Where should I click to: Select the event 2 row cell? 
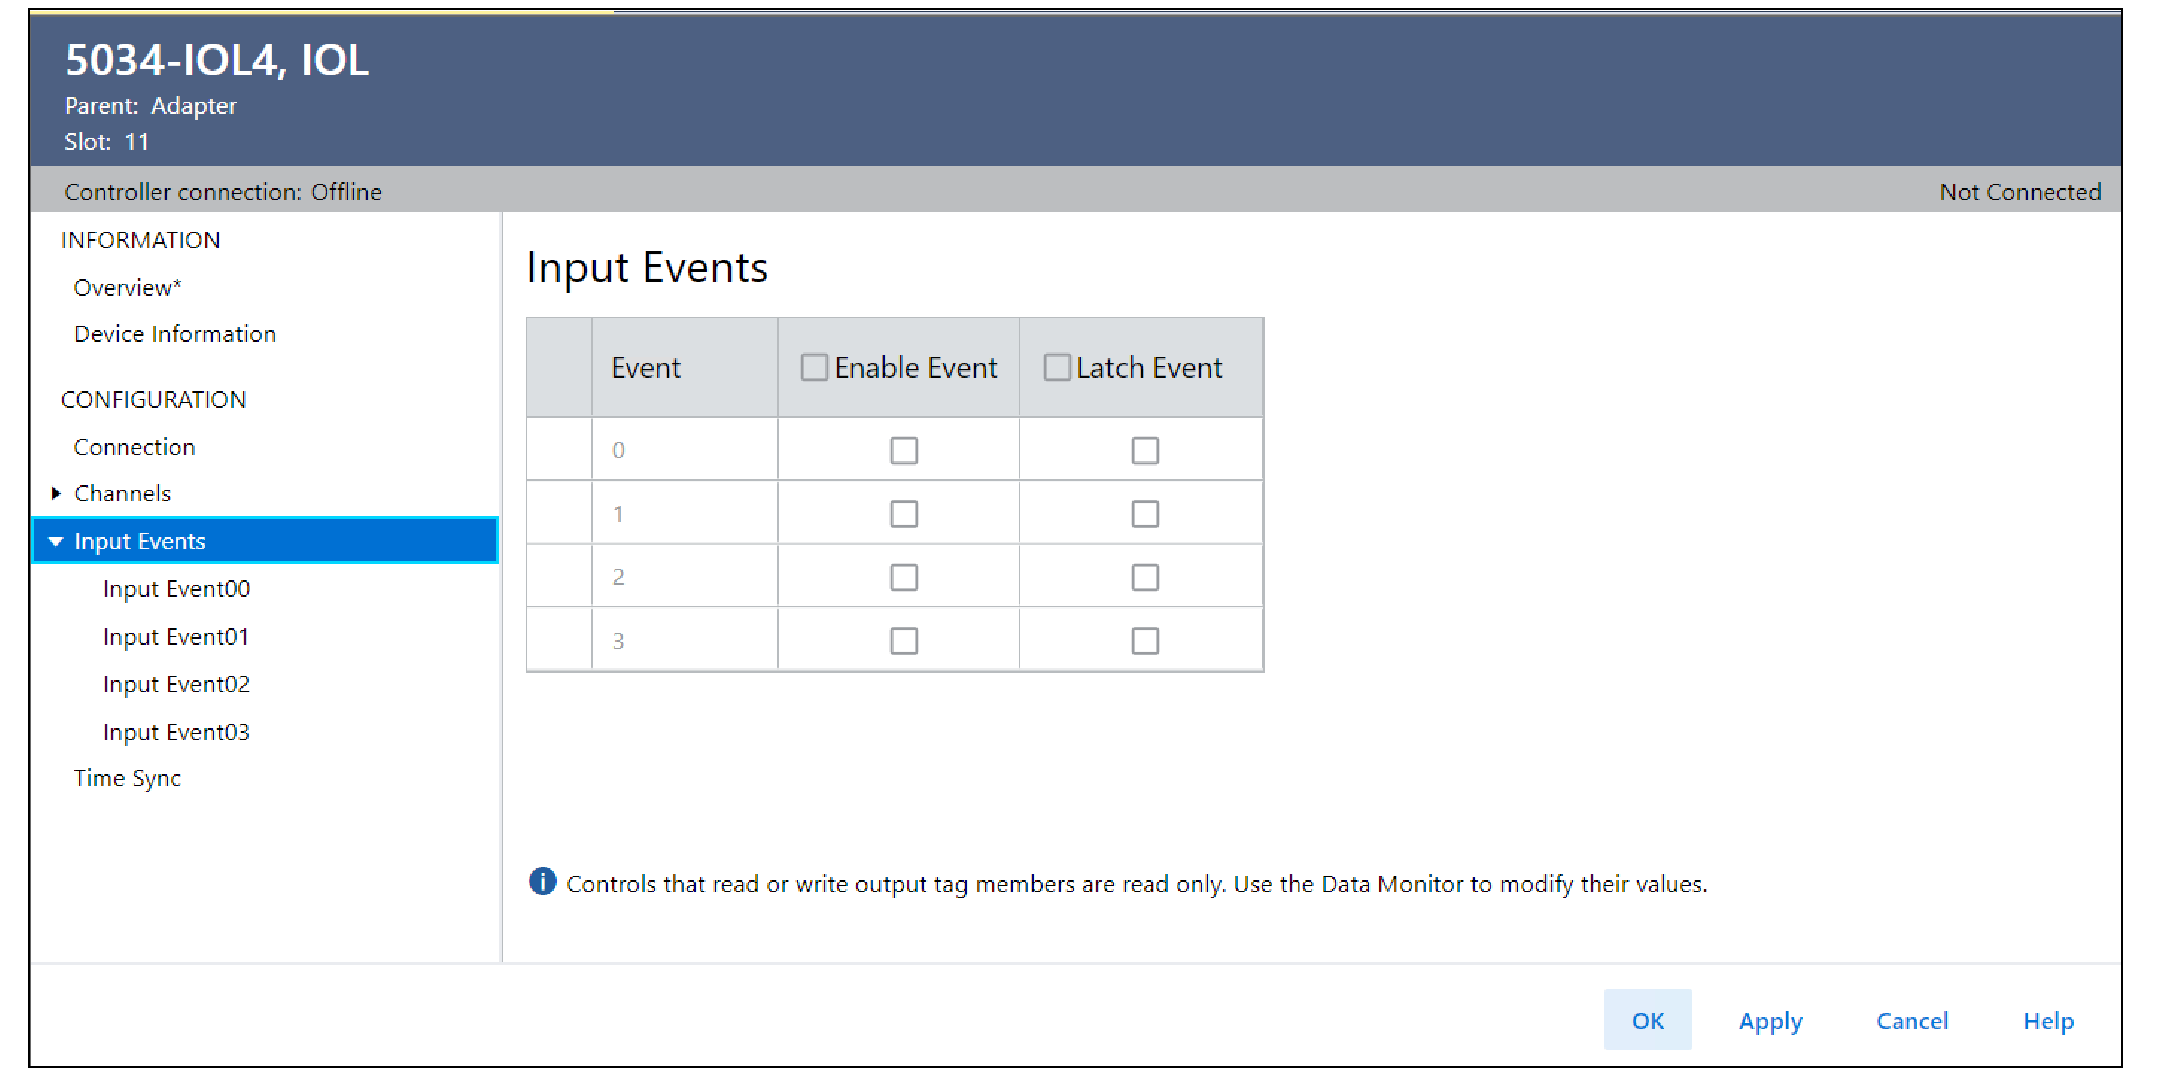click(685, 576)
